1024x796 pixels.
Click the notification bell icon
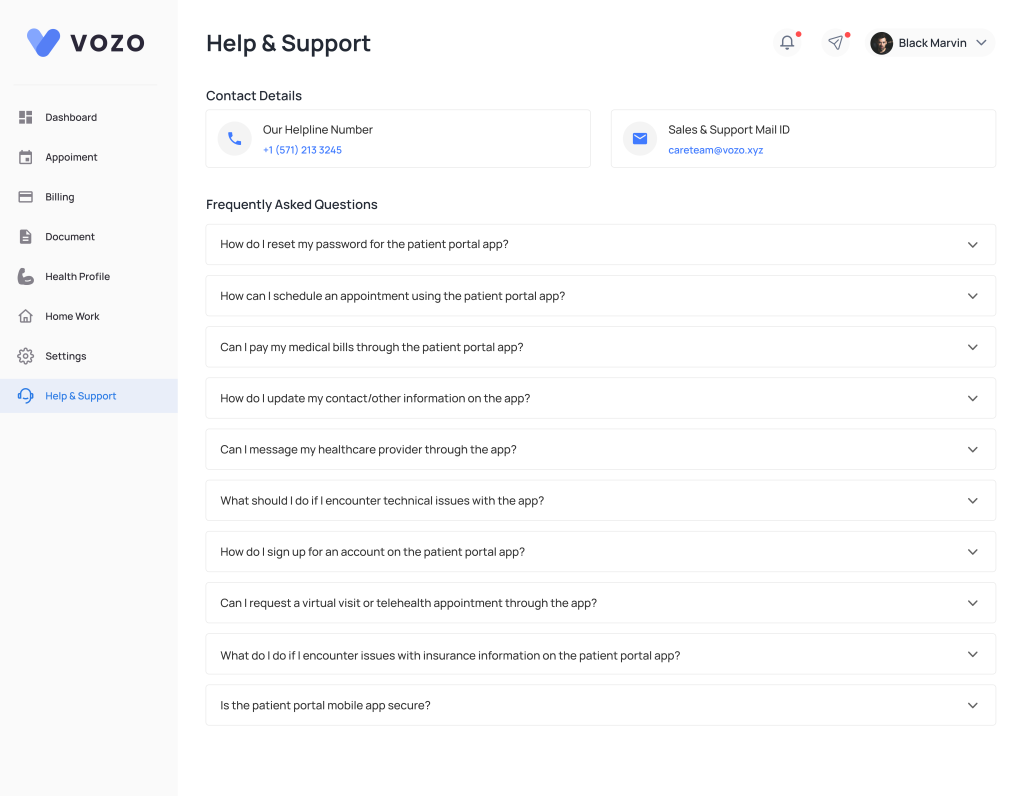pos(788,43)
